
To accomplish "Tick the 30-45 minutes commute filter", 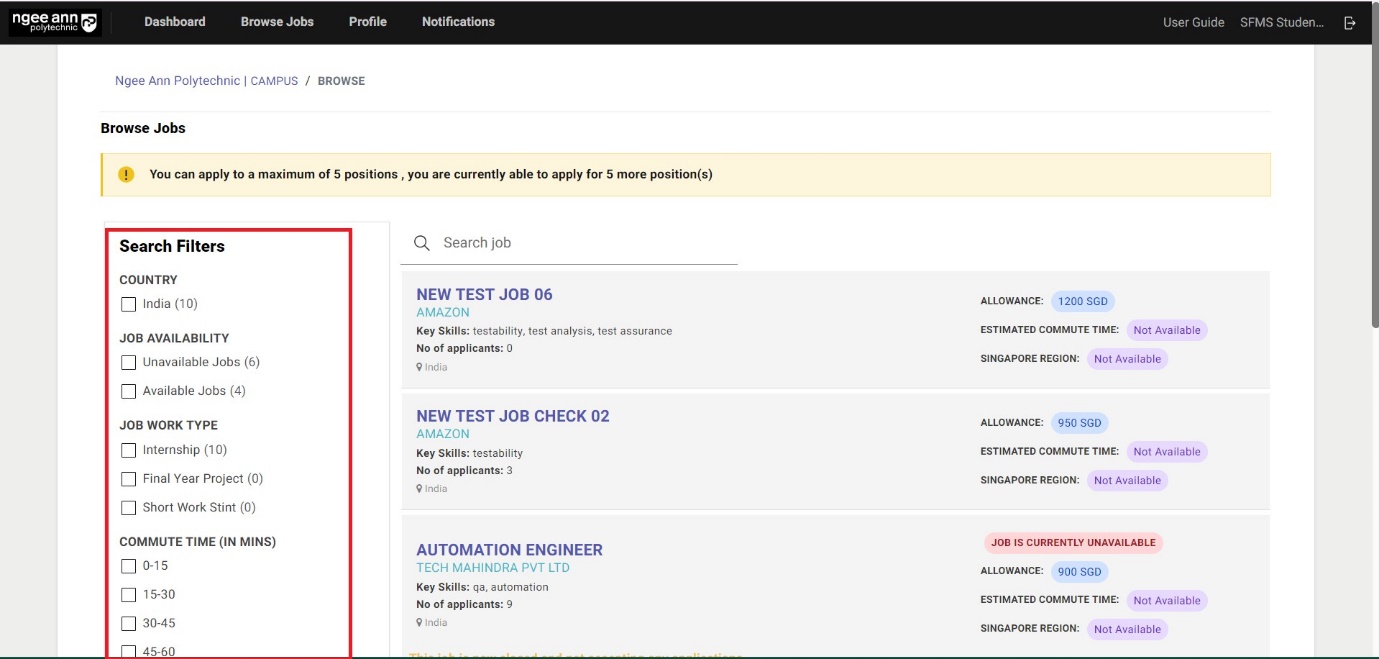I will click(x=128, y=624).
